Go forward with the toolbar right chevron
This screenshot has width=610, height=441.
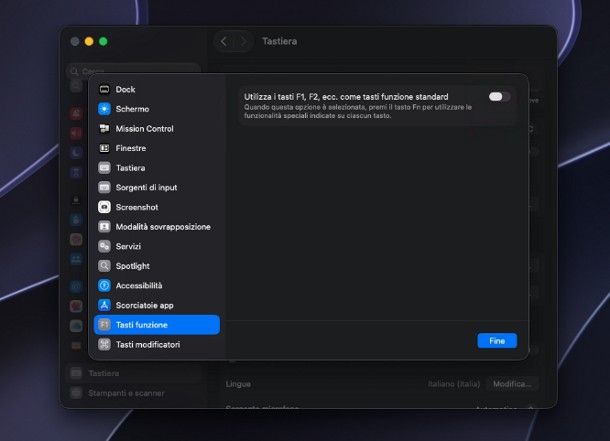(x=244, y=41)
